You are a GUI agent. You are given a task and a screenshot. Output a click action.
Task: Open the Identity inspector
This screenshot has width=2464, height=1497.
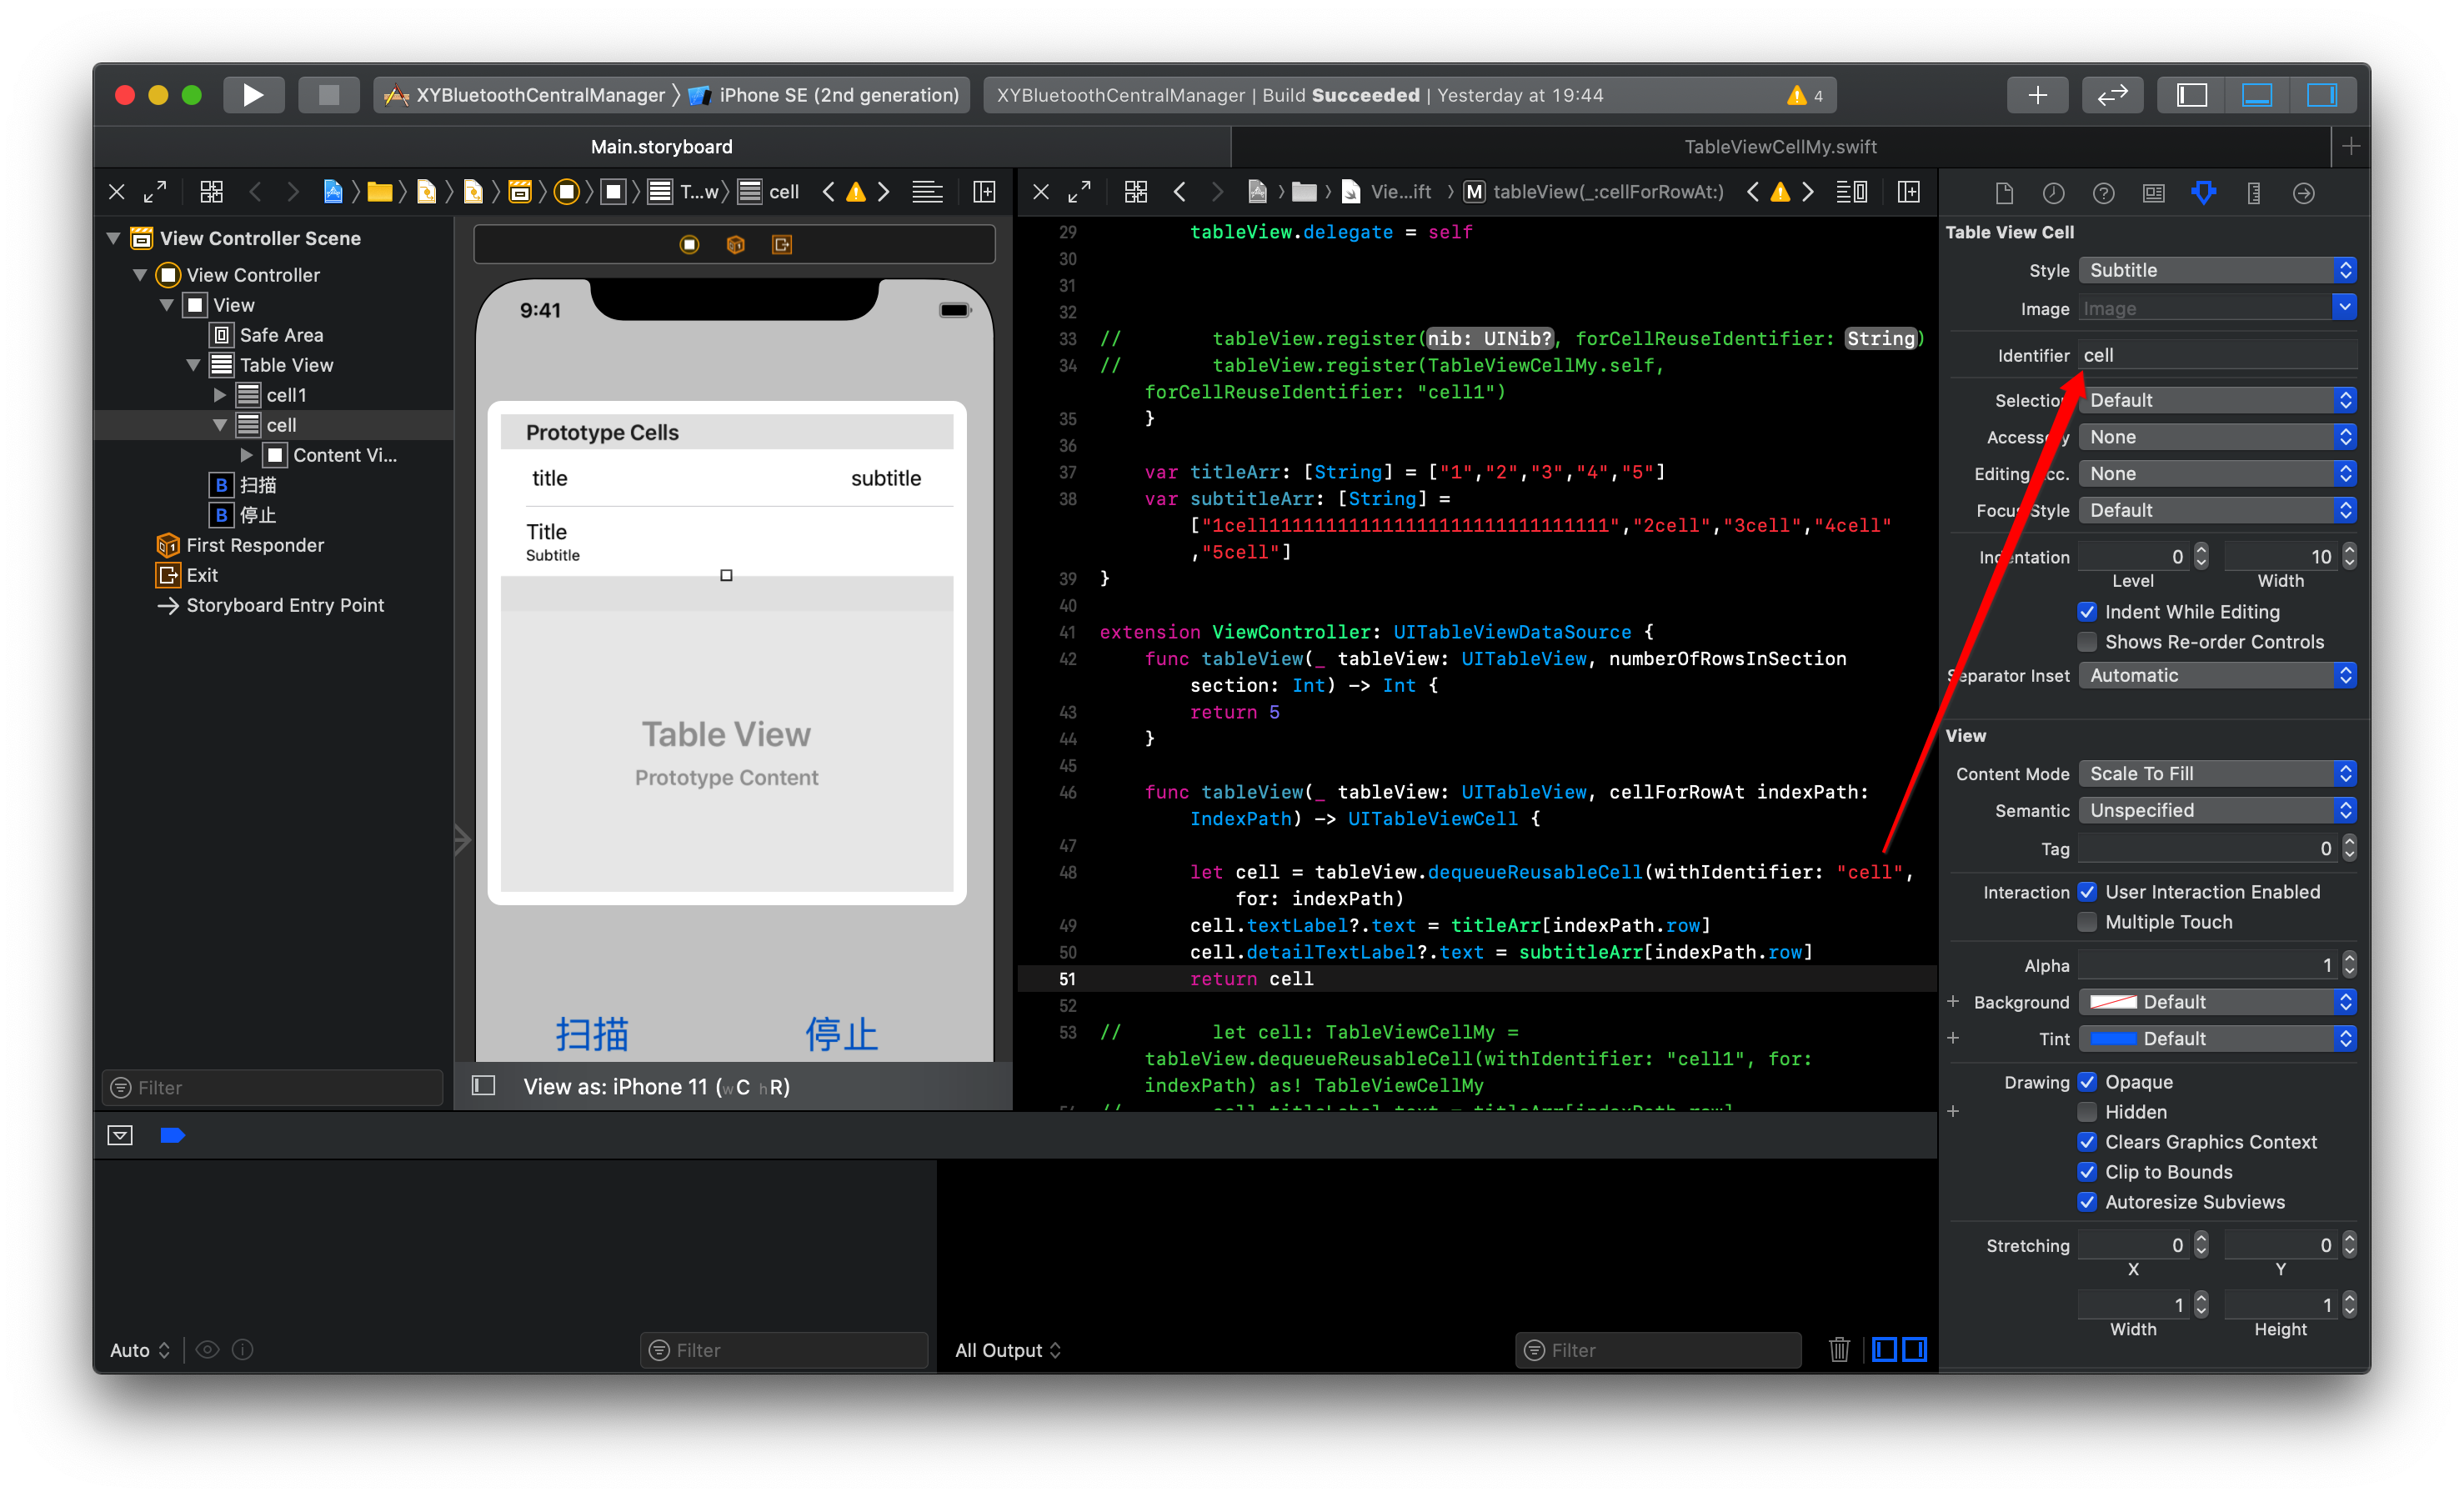(x=2153, y=193)
